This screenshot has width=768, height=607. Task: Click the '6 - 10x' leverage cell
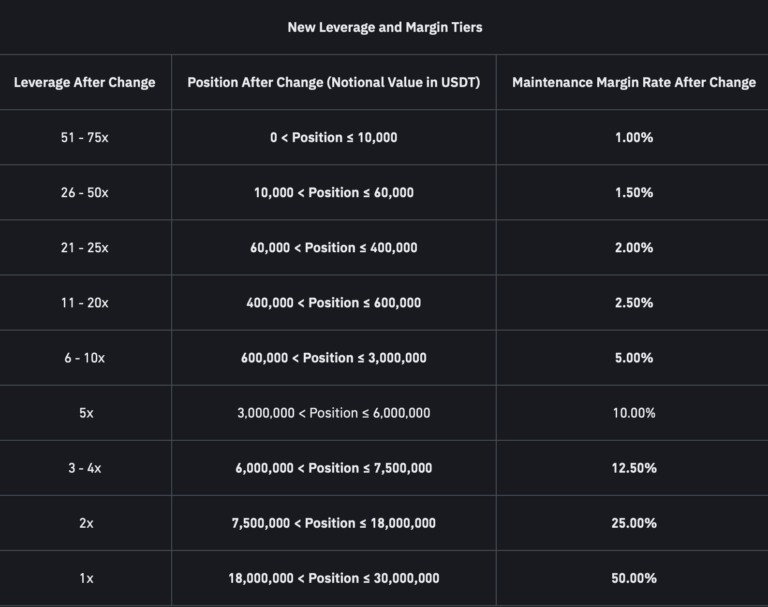[85, 357]
